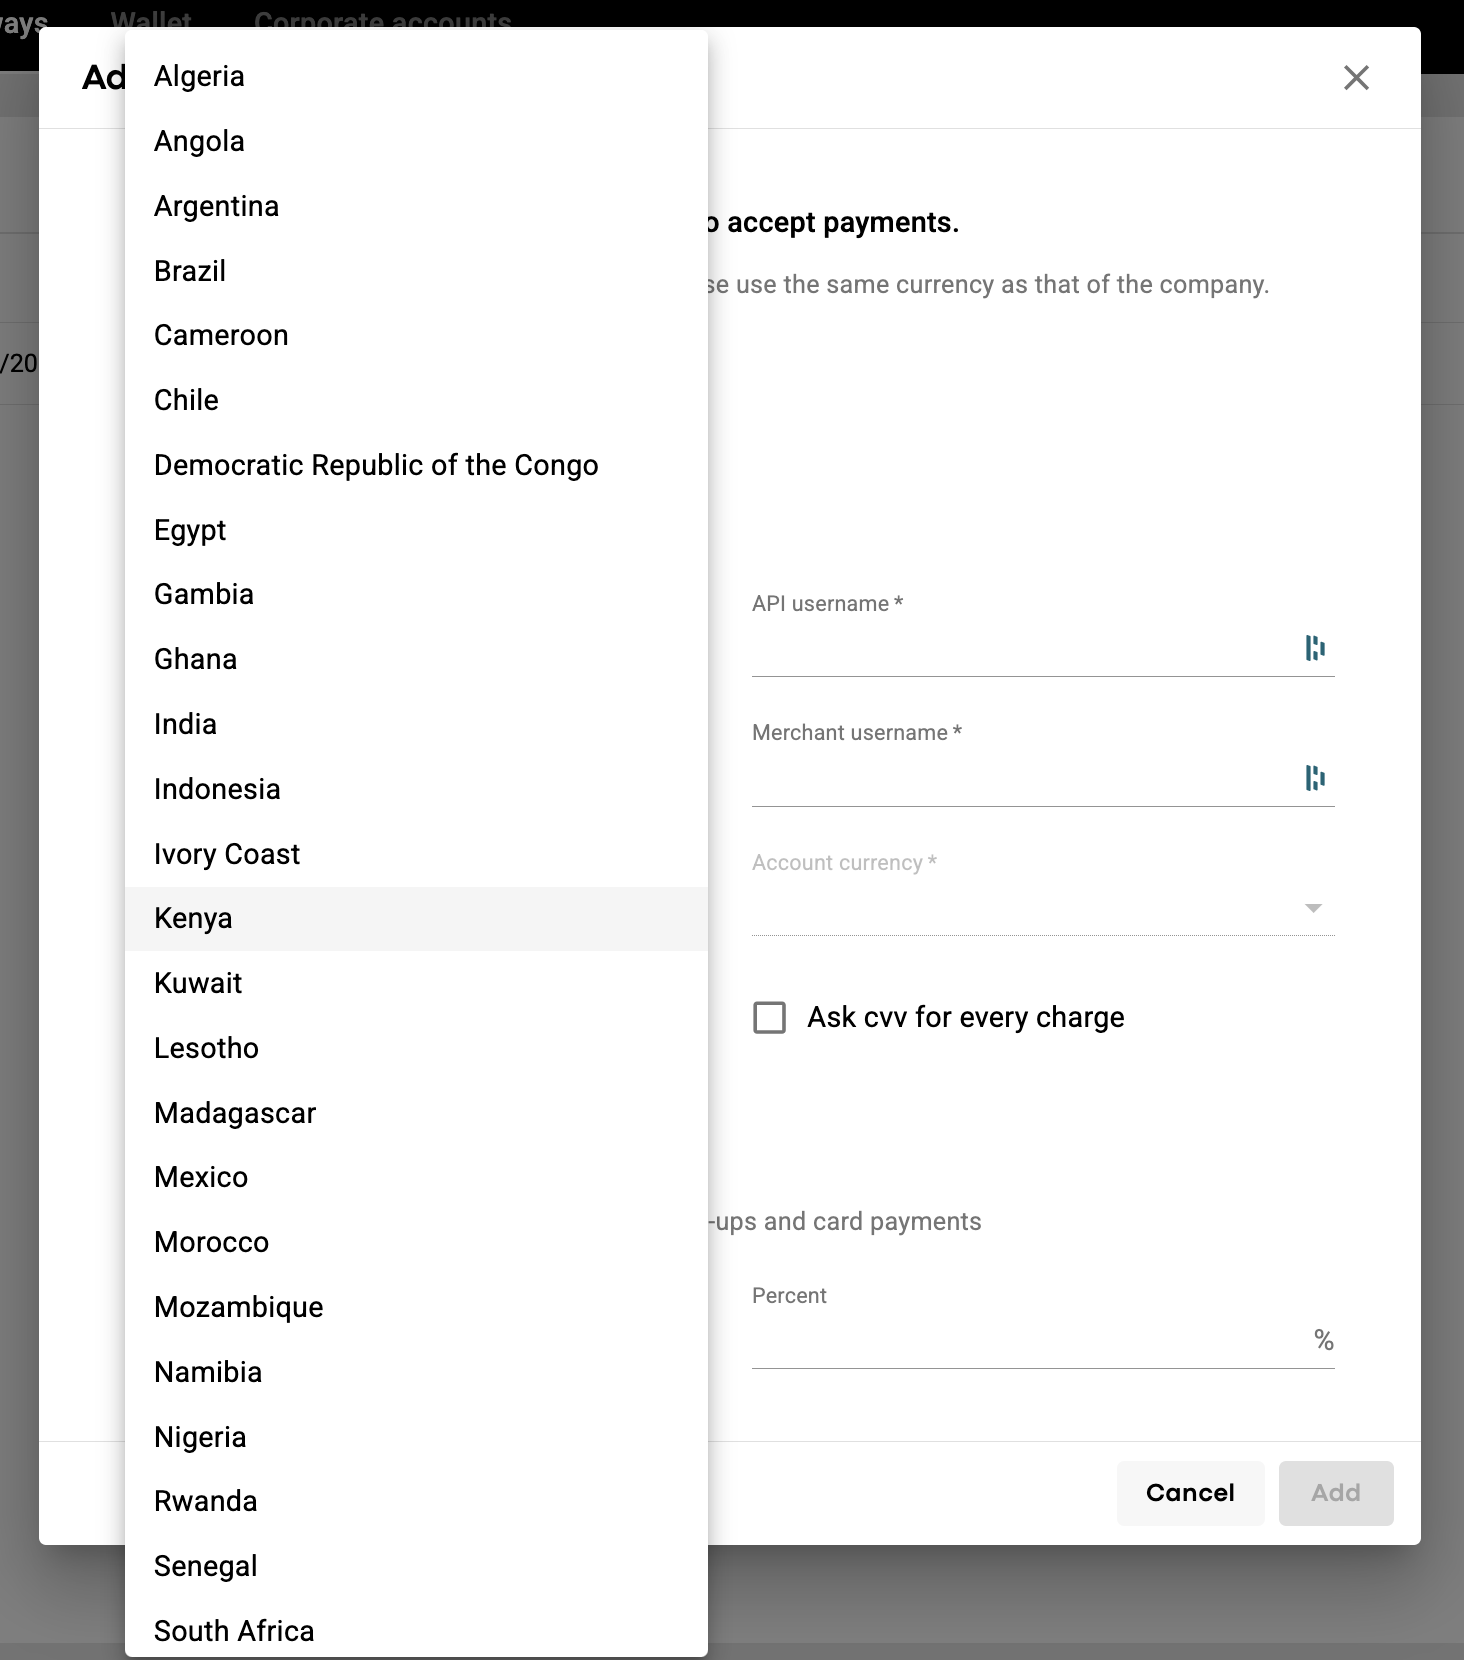Enable Ask cvv for every charge
Image resolution: width=1464 pixels, height=1660 pixels.
[x=770, y=1018]
